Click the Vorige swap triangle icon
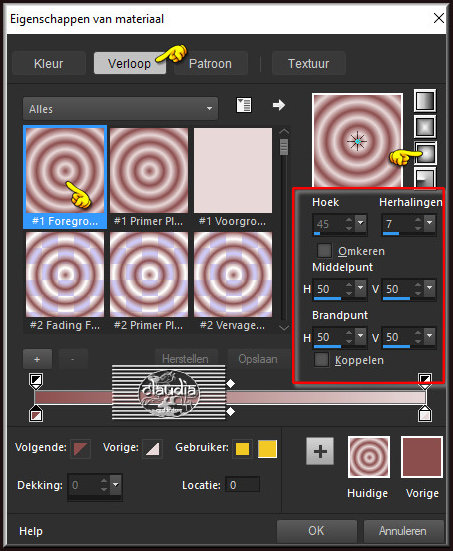 [x=153, y=449]
